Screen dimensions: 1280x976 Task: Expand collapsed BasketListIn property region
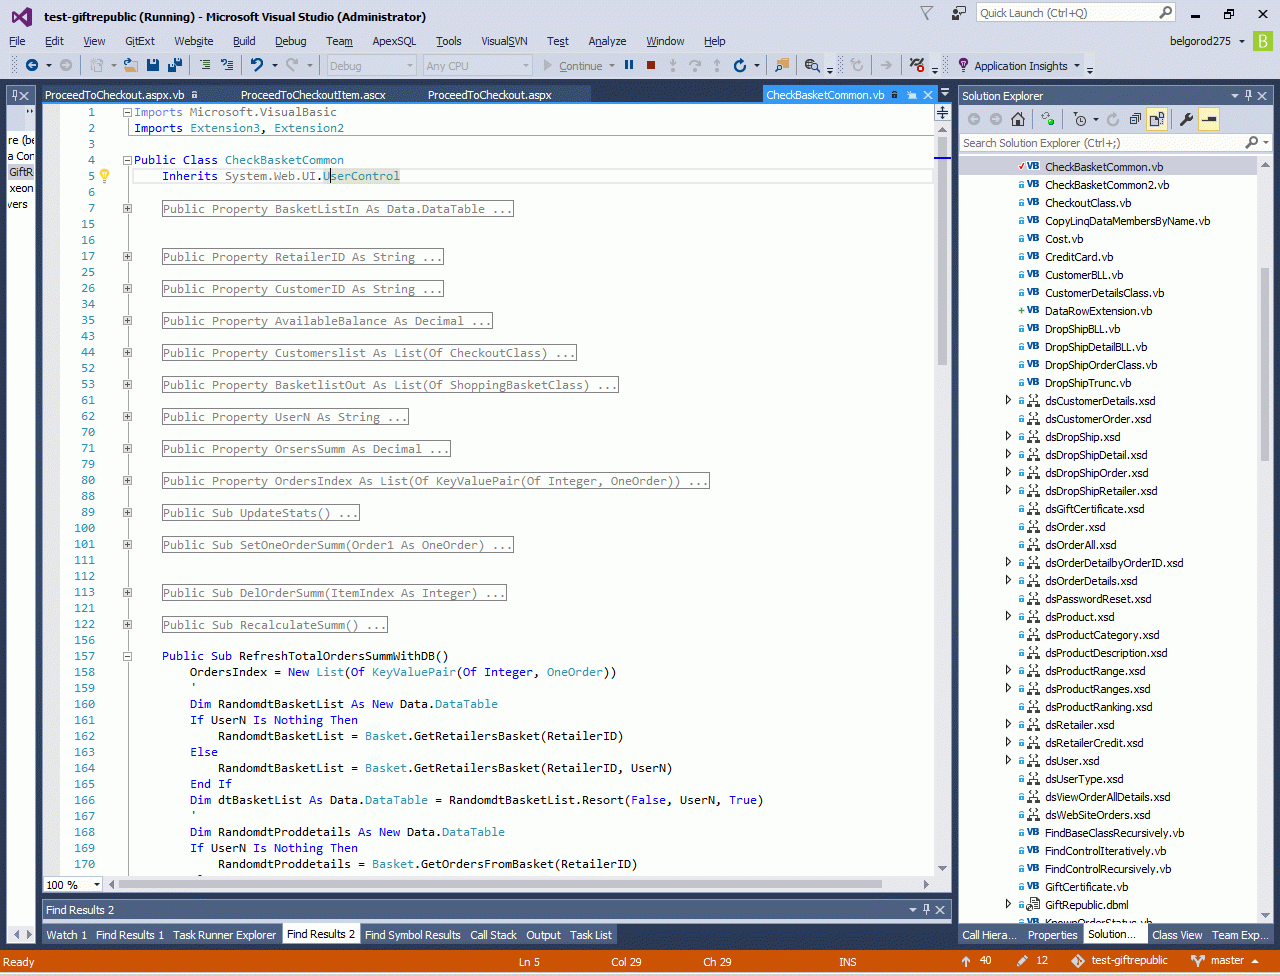coord(127,209)
